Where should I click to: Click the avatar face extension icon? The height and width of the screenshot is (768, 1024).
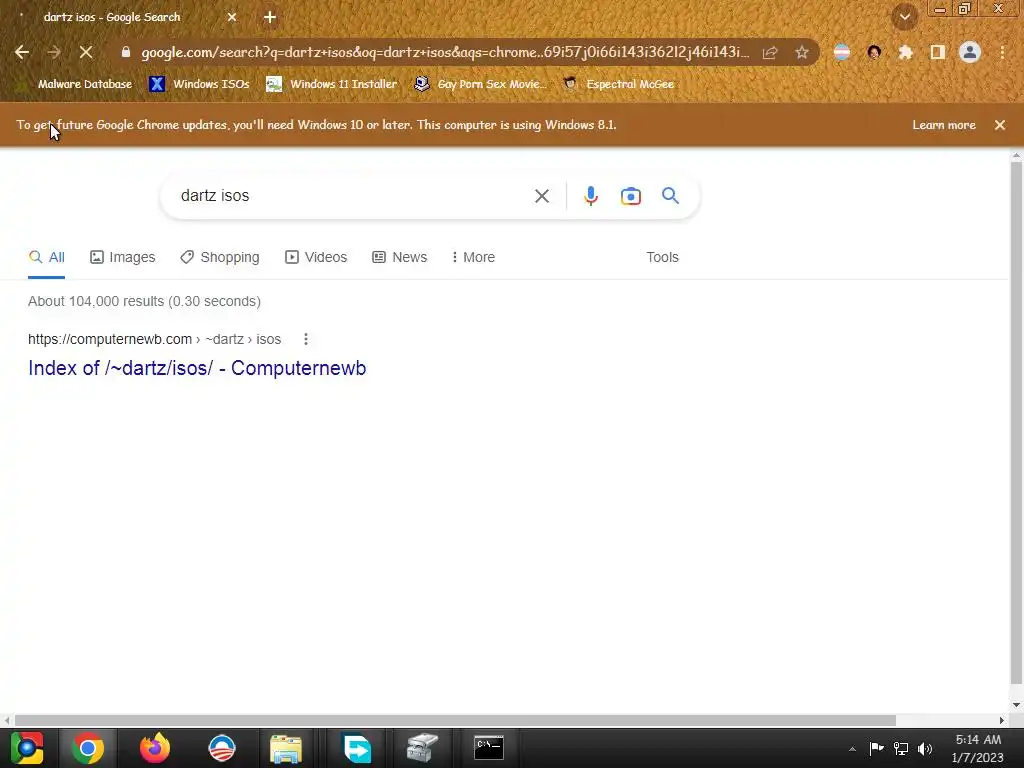(x=874, y=52)
